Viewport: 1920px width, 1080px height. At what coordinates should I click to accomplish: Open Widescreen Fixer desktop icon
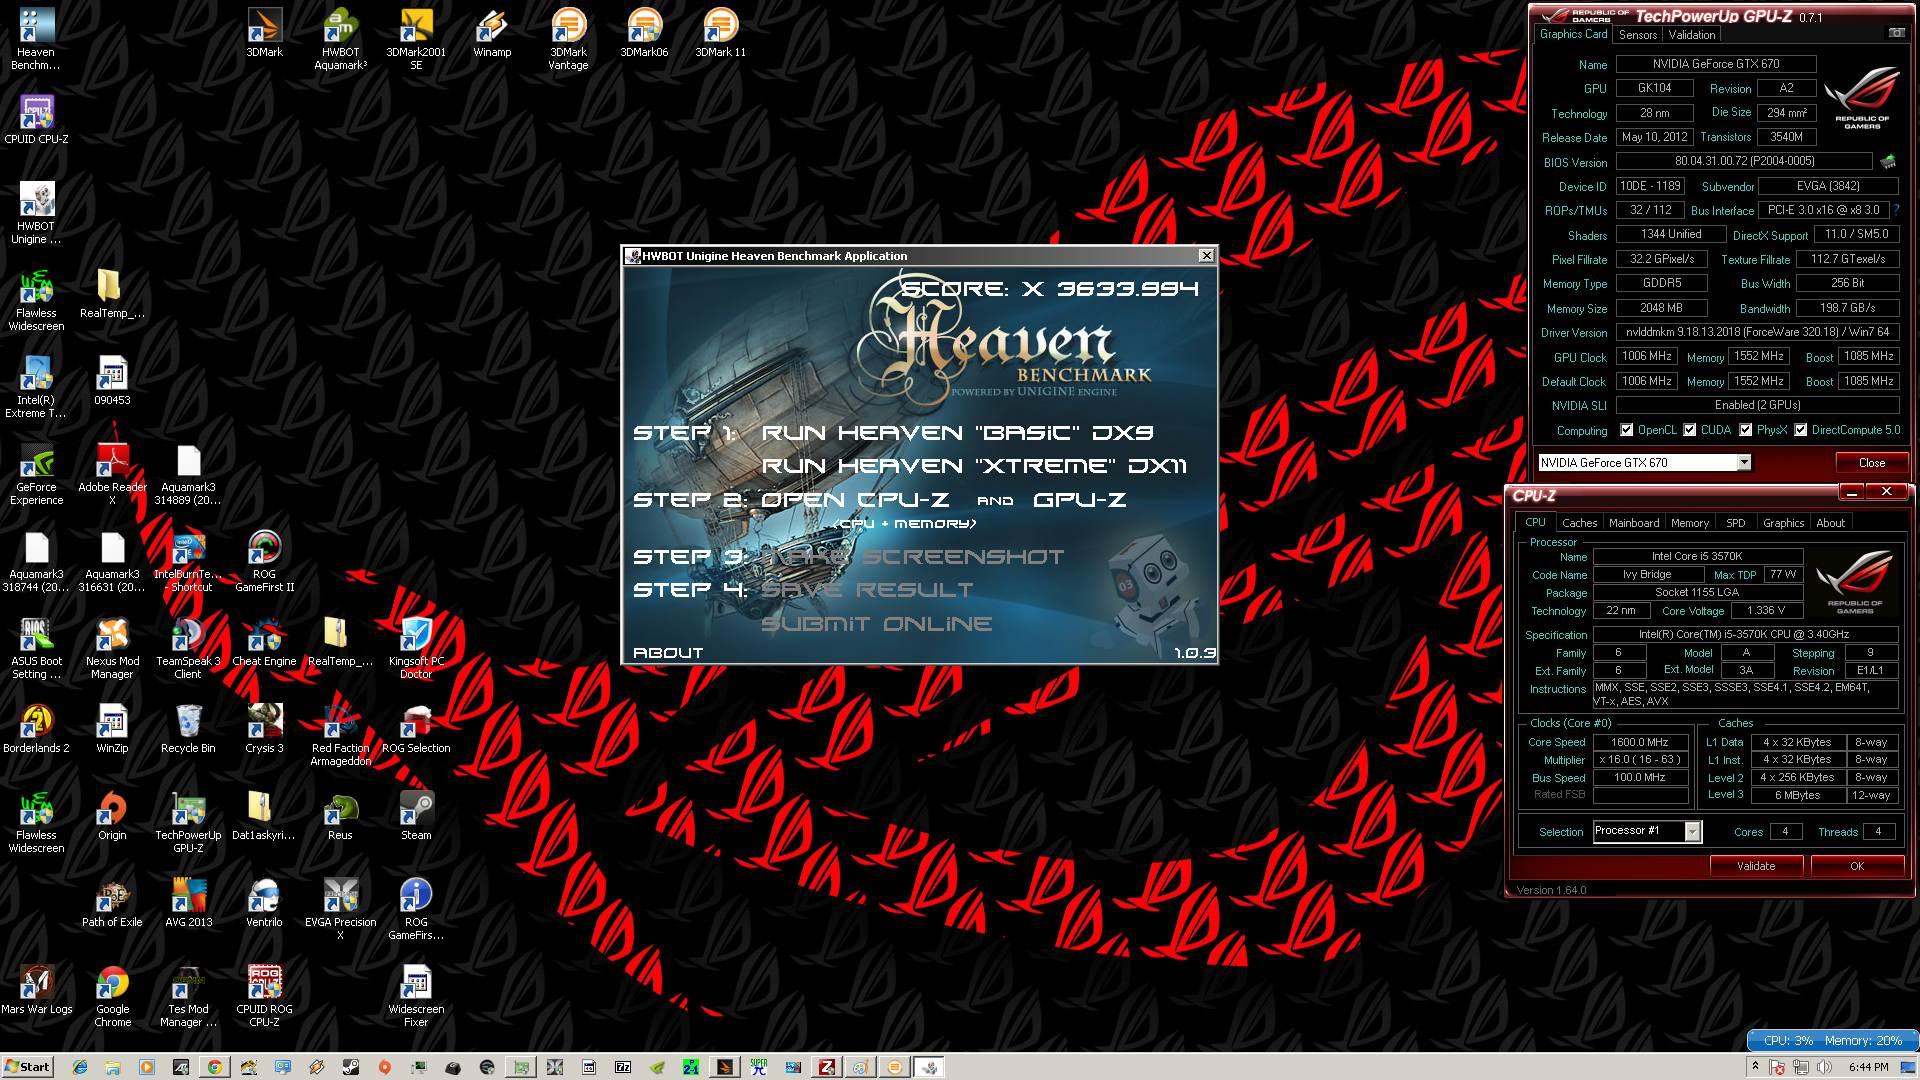click(x=416, y=995)
